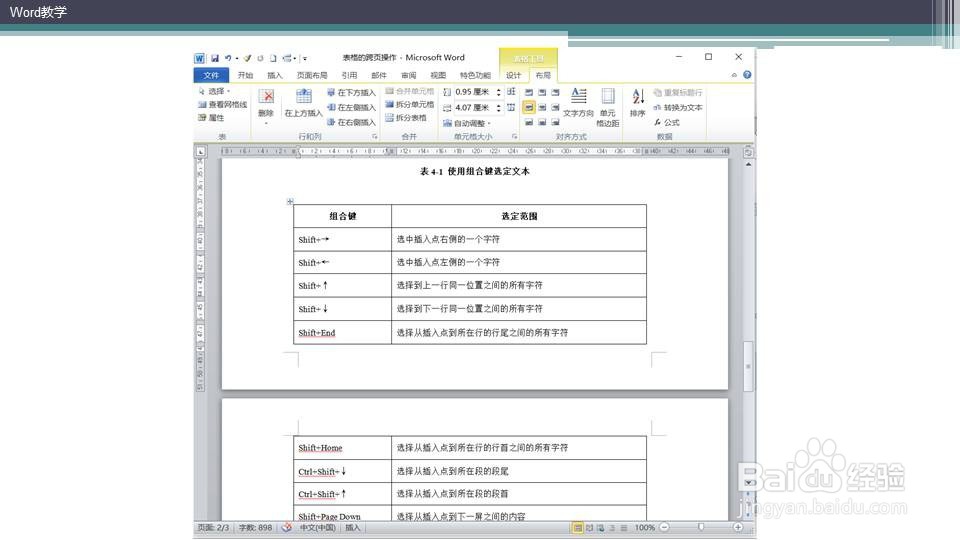The width and height of the screenshot is (960, 540).
Task: Adjust the column width 4.07 厘米 spinner
Action: [498, 108]
